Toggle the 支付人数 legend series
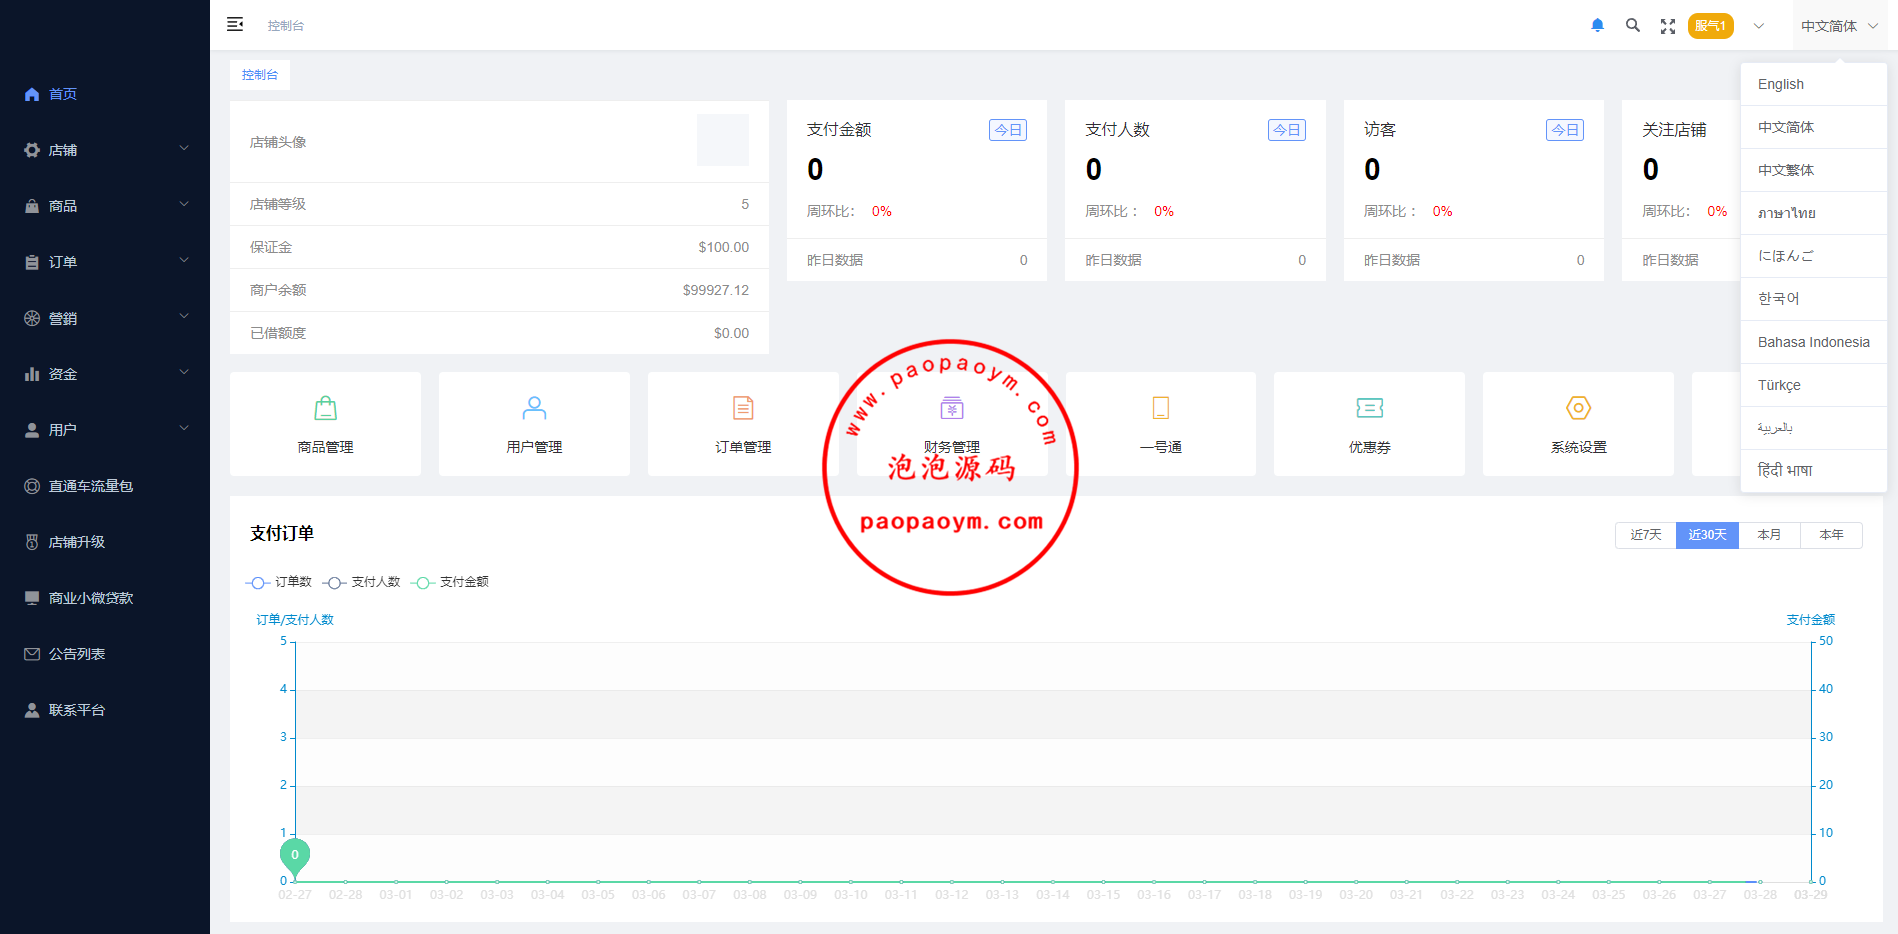 pos(362,582)
